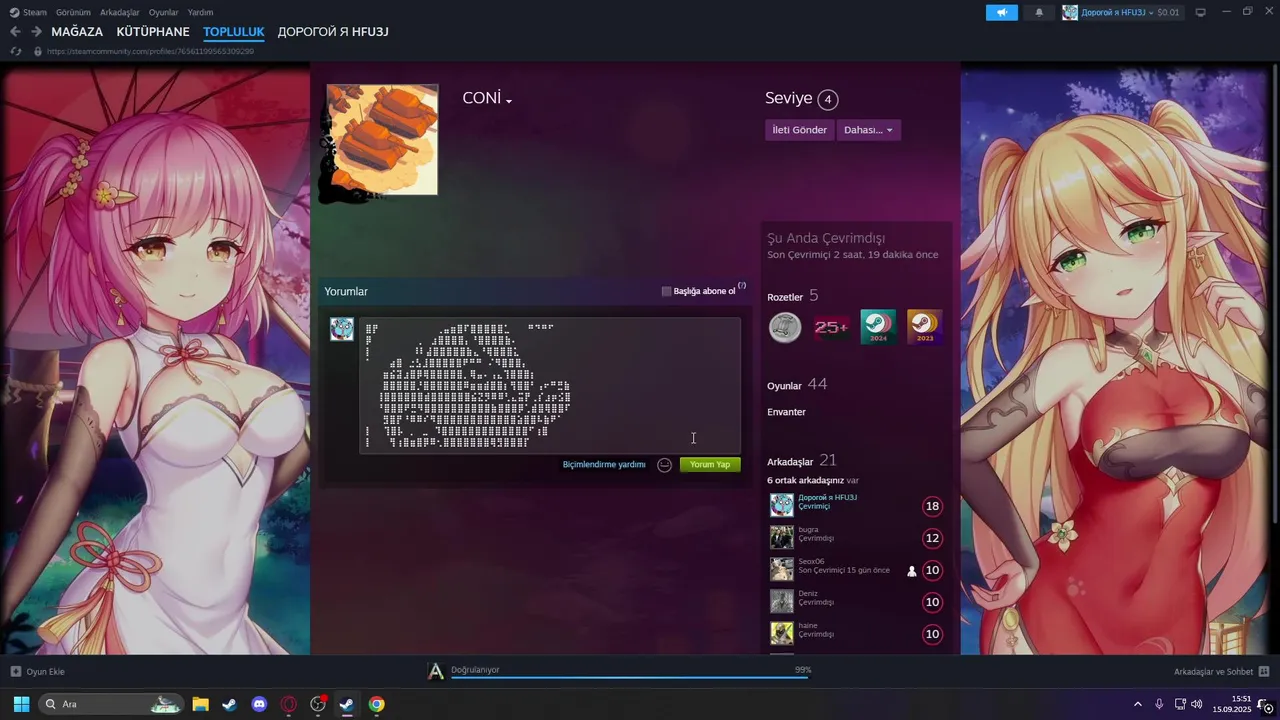Click the İleti Gönder button
1280x720 pixels.
point(799,130)
